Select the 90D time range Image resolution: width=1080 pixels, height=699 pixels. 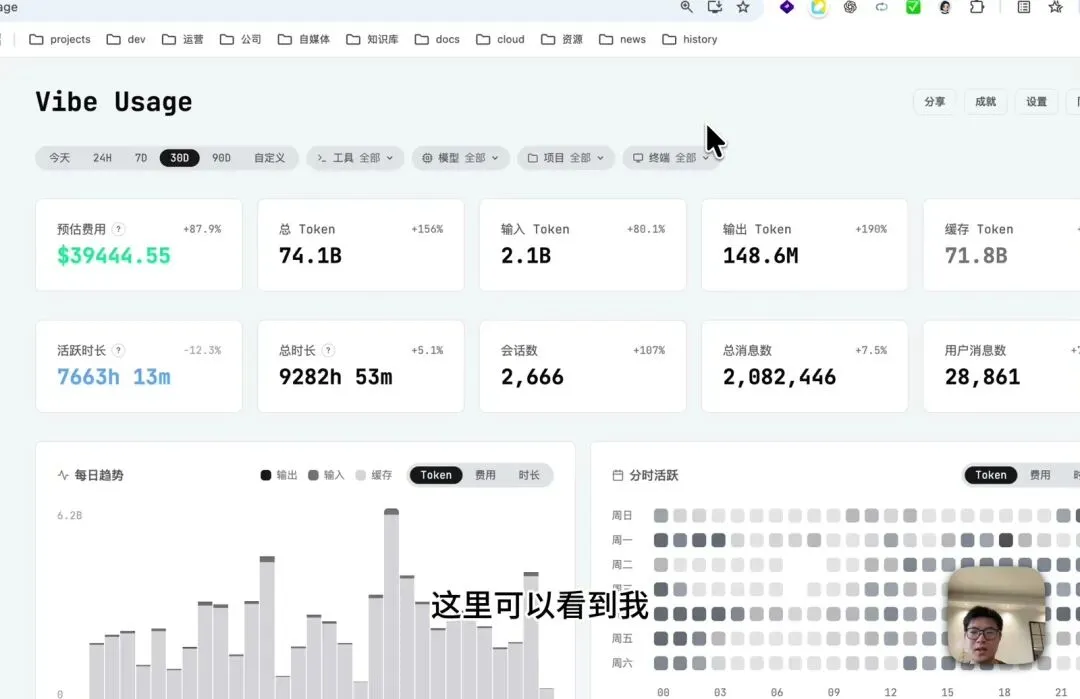pyautogui.click(x=221, y=158)
